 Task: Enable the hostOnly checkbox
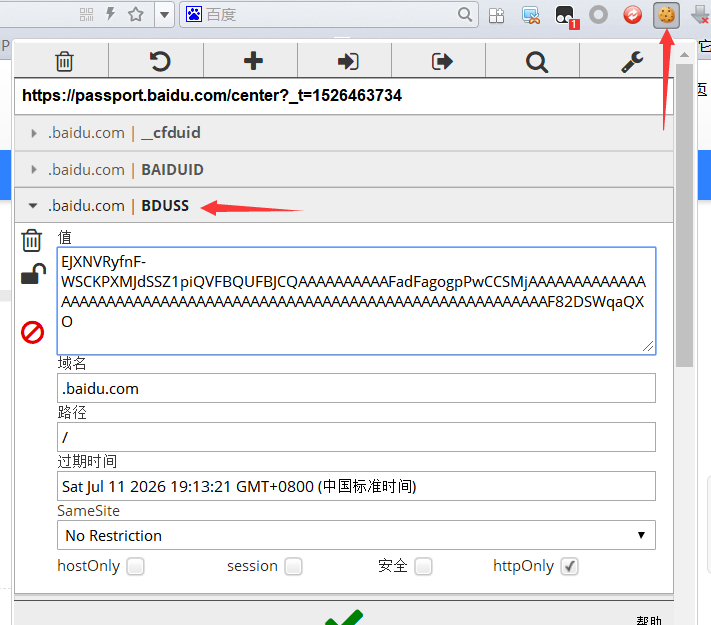[x=135, y=567]
